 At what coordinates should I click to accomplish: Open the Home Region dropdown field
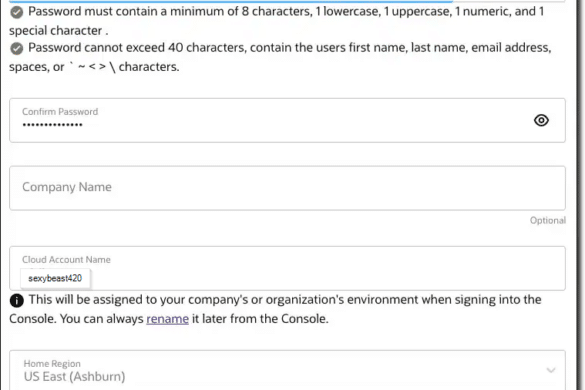coord(287,370)
